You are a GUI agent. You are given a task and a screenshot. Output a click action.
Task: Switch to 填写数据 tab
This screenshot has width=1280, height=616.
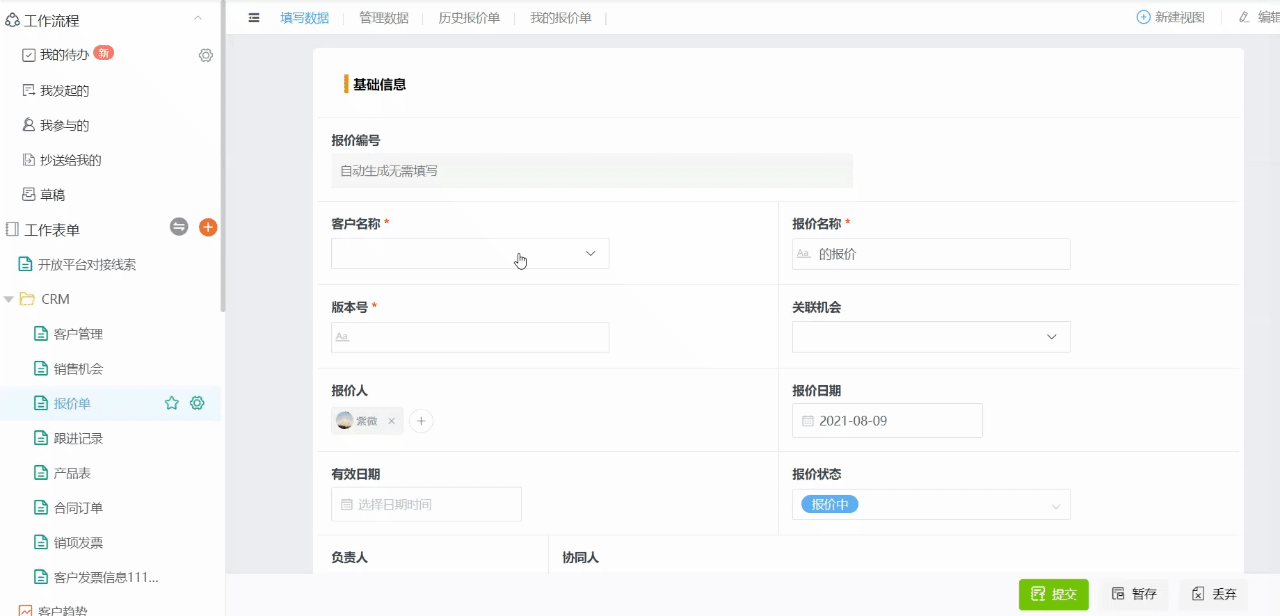point(305,17)
